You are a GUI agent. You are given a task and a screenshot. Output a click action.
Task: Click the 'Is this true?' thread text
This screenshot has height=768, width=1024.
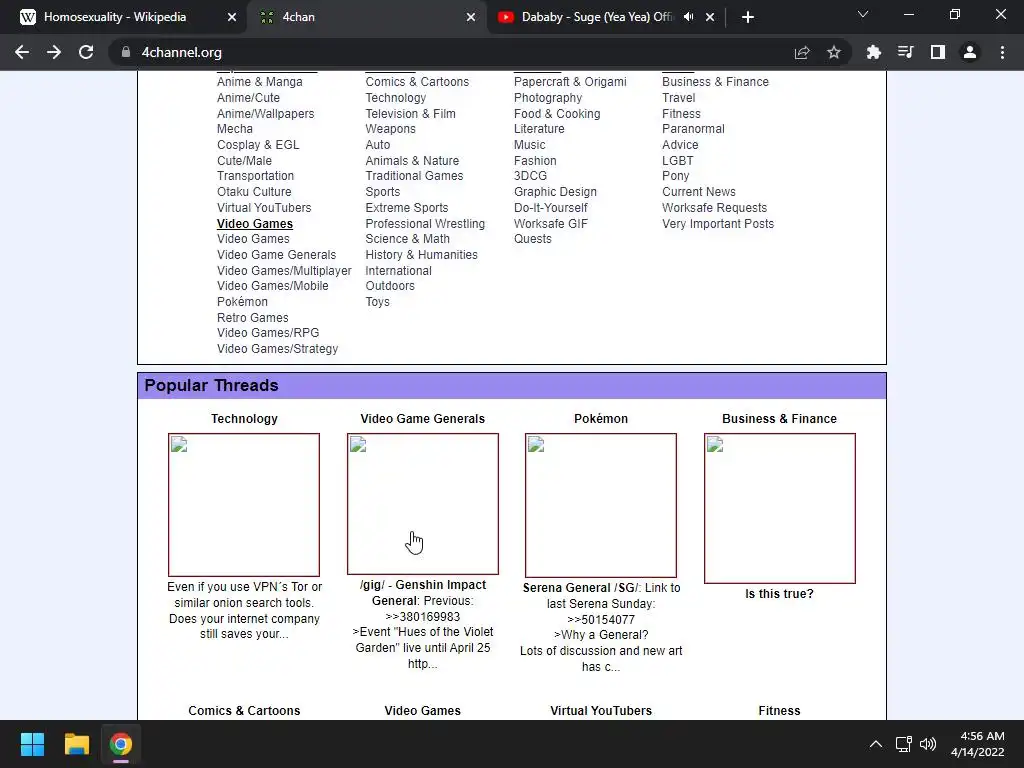tap(779, 594)
